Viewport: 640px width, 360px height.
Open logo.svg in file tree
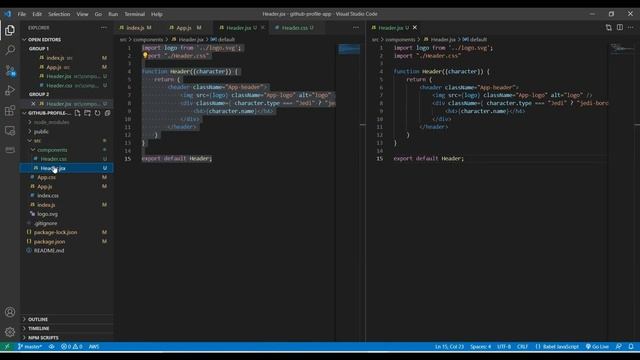pos(47,214)
